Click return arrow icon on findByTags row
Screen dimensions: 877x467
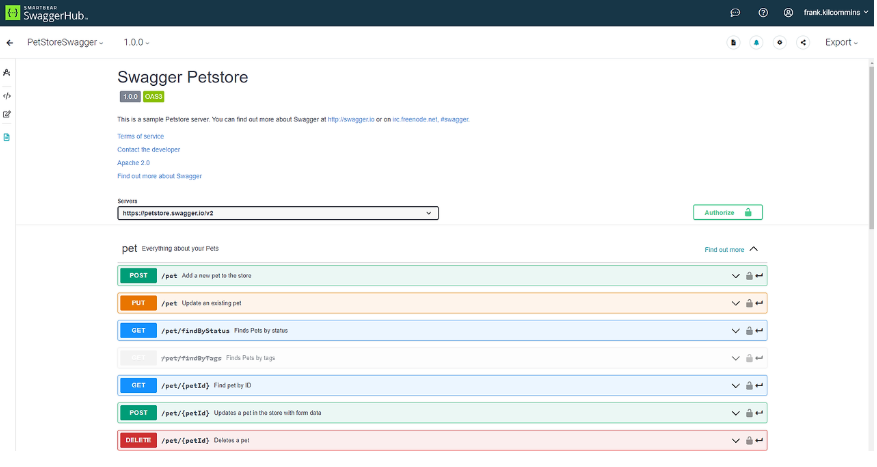click(759, 358)
